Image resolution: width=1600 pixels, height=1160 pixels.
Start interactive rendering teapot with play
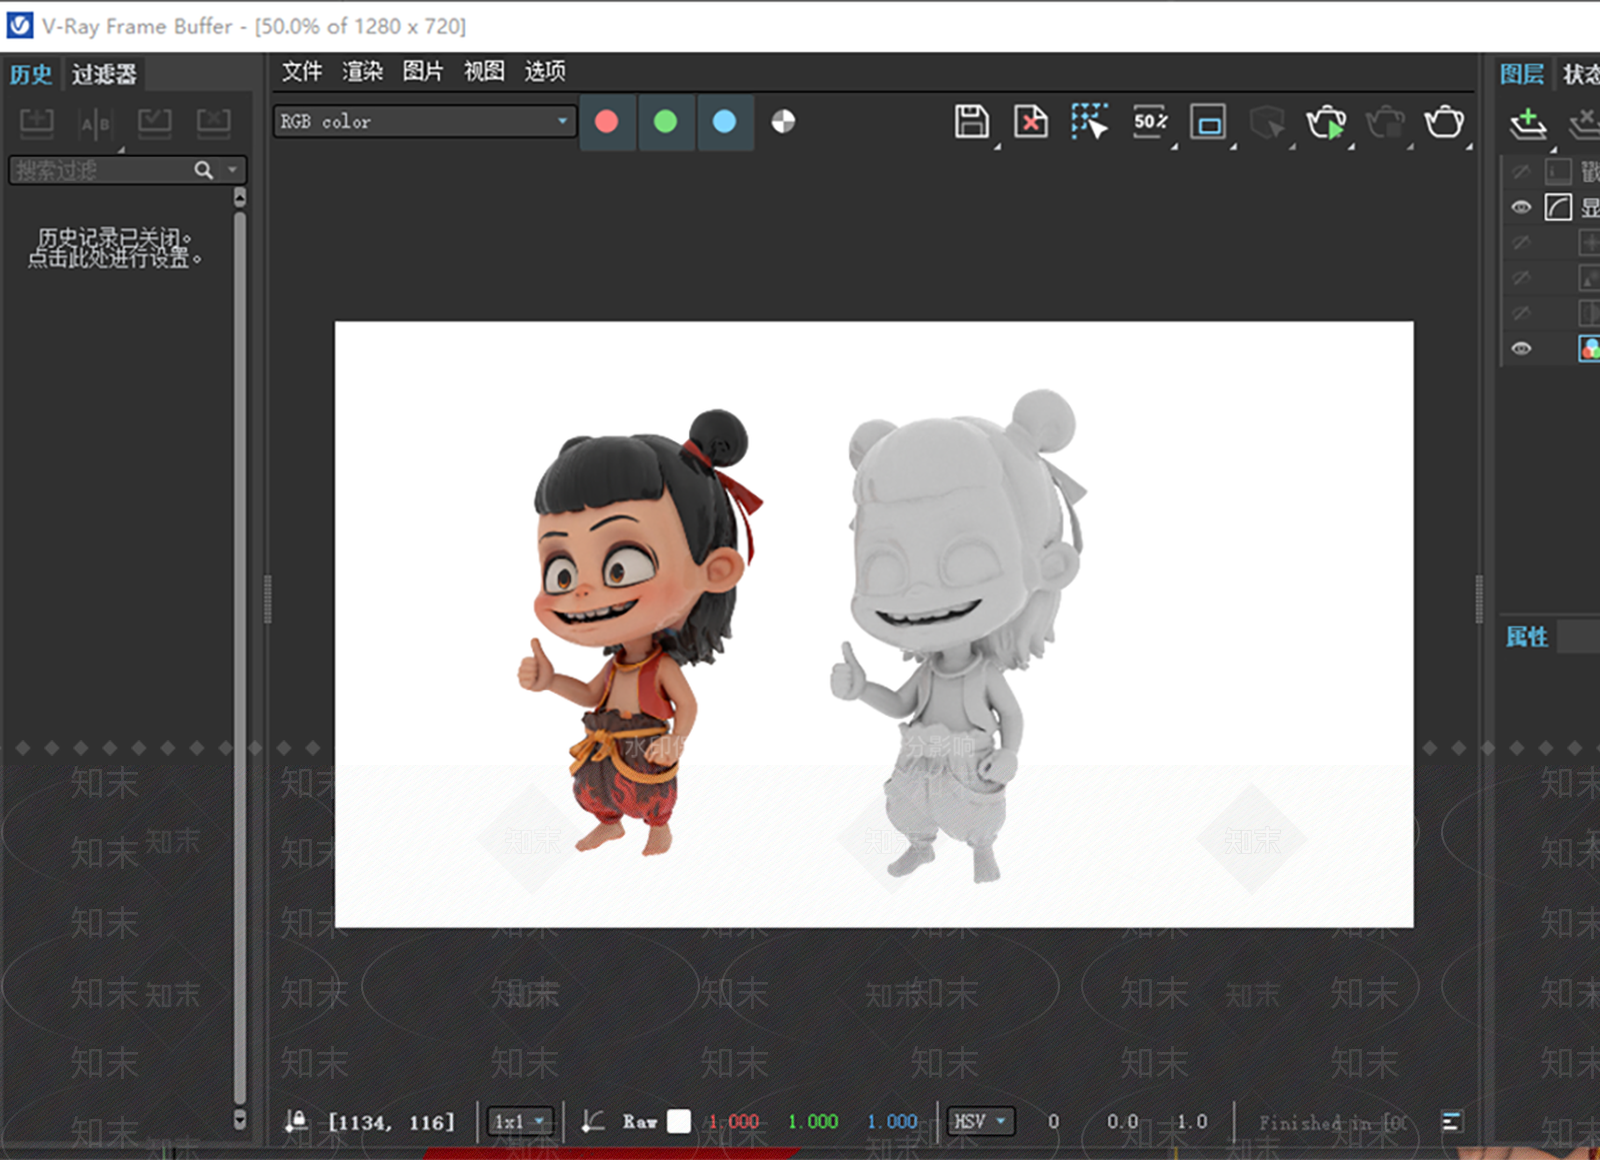(x=1326, y=122)
